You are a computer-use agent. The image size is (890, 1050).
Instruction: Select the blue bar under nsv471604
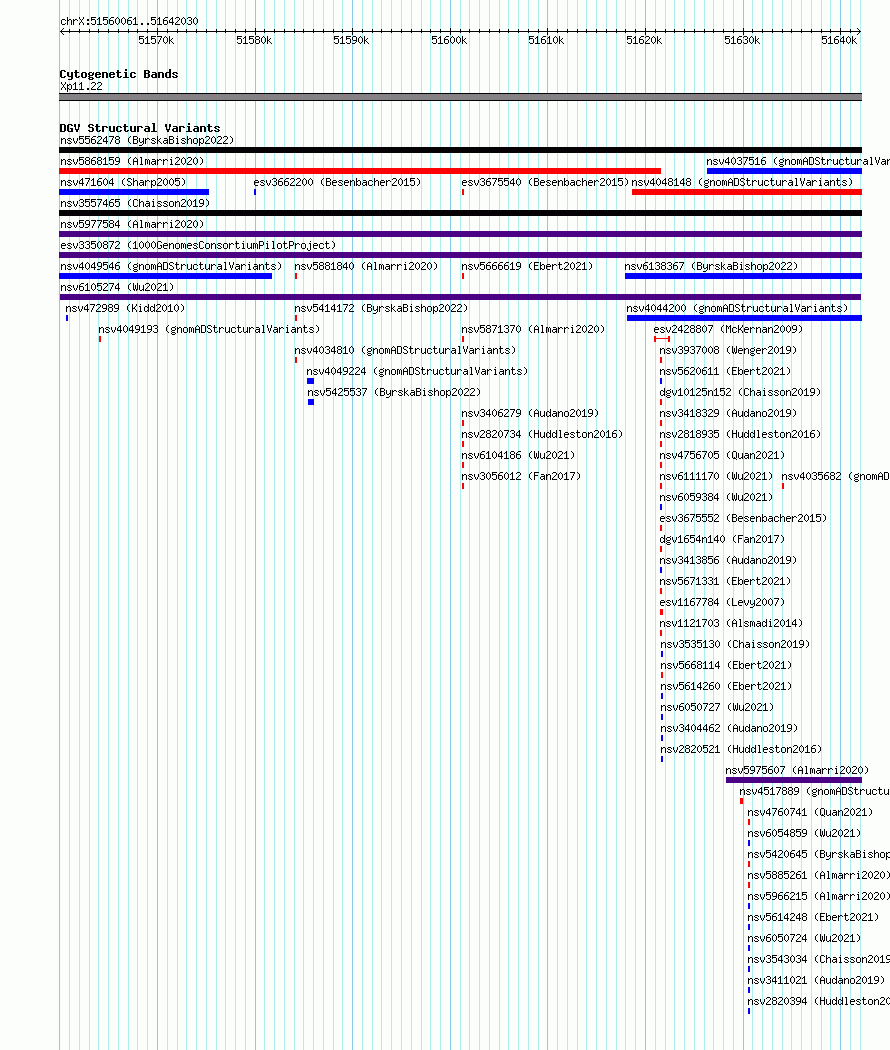pos(134,192)
